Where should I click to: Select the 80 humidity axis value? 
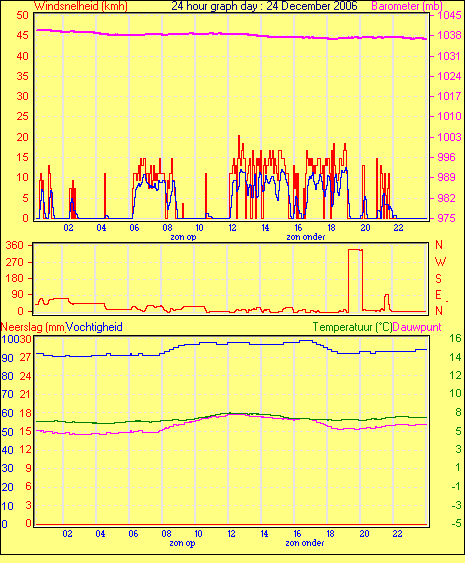click(x=7, y=376)
